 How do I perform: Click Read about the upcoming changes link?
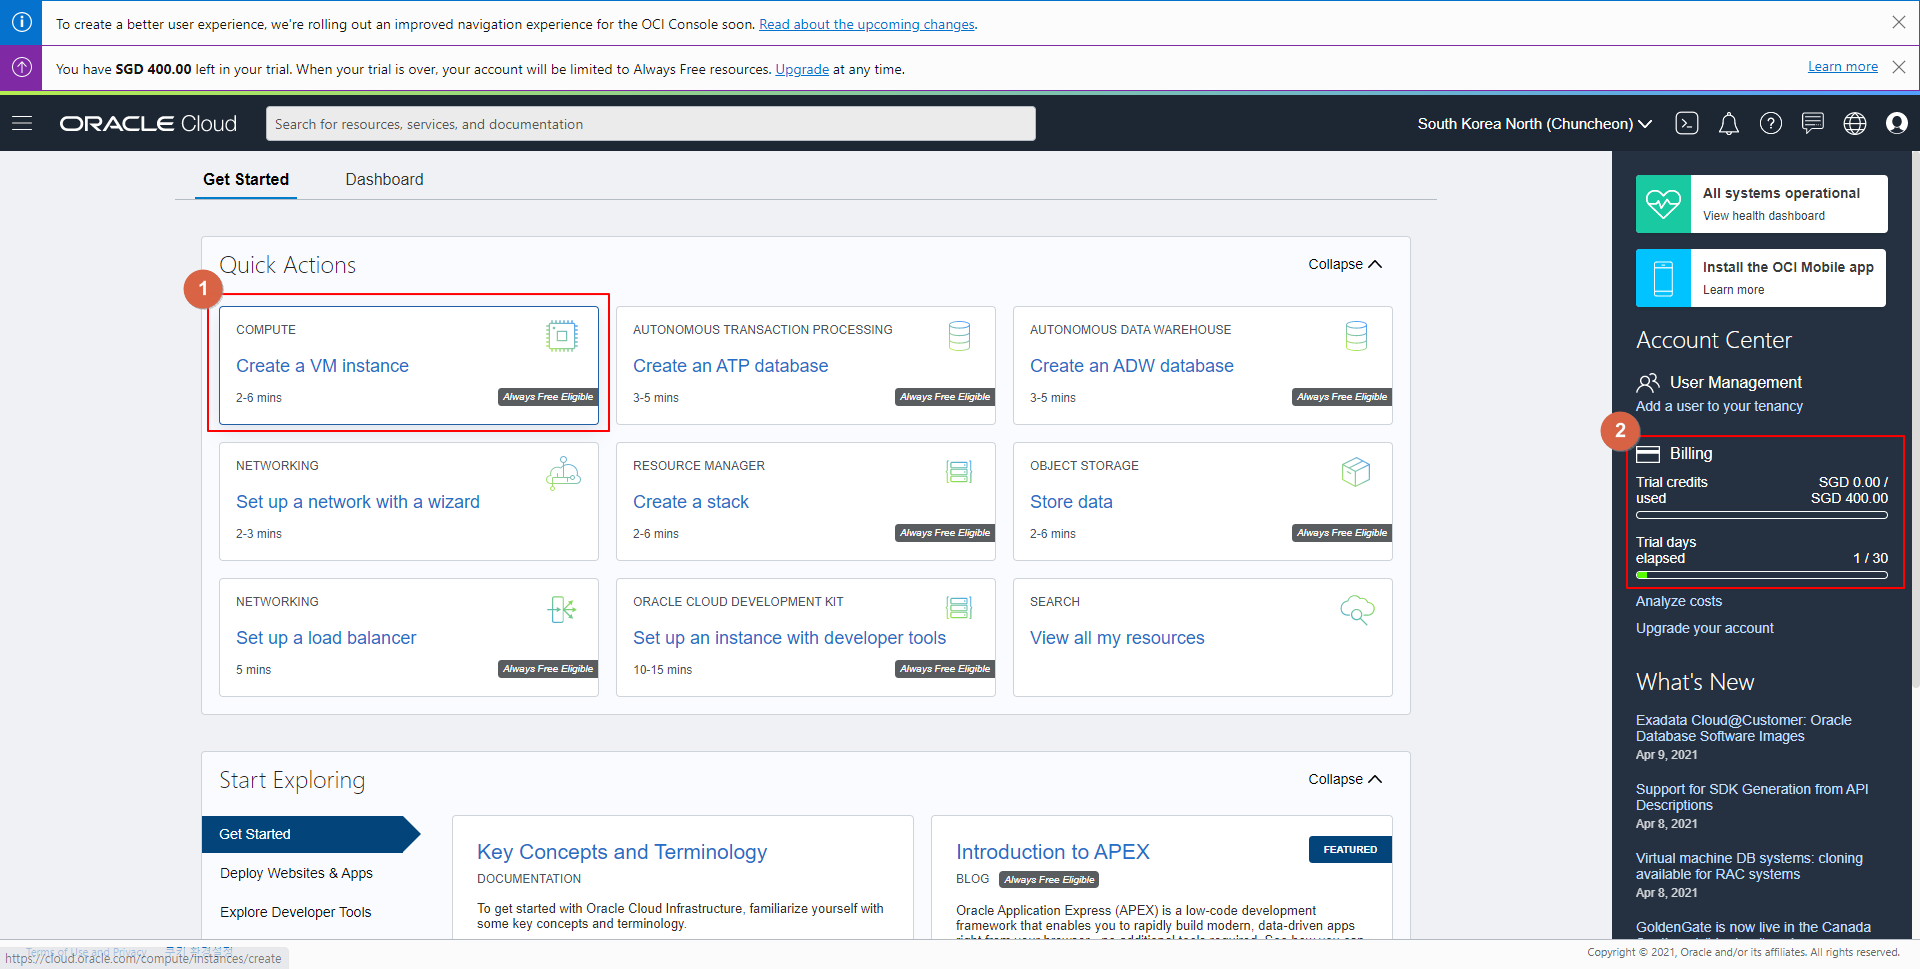point(867,24)
